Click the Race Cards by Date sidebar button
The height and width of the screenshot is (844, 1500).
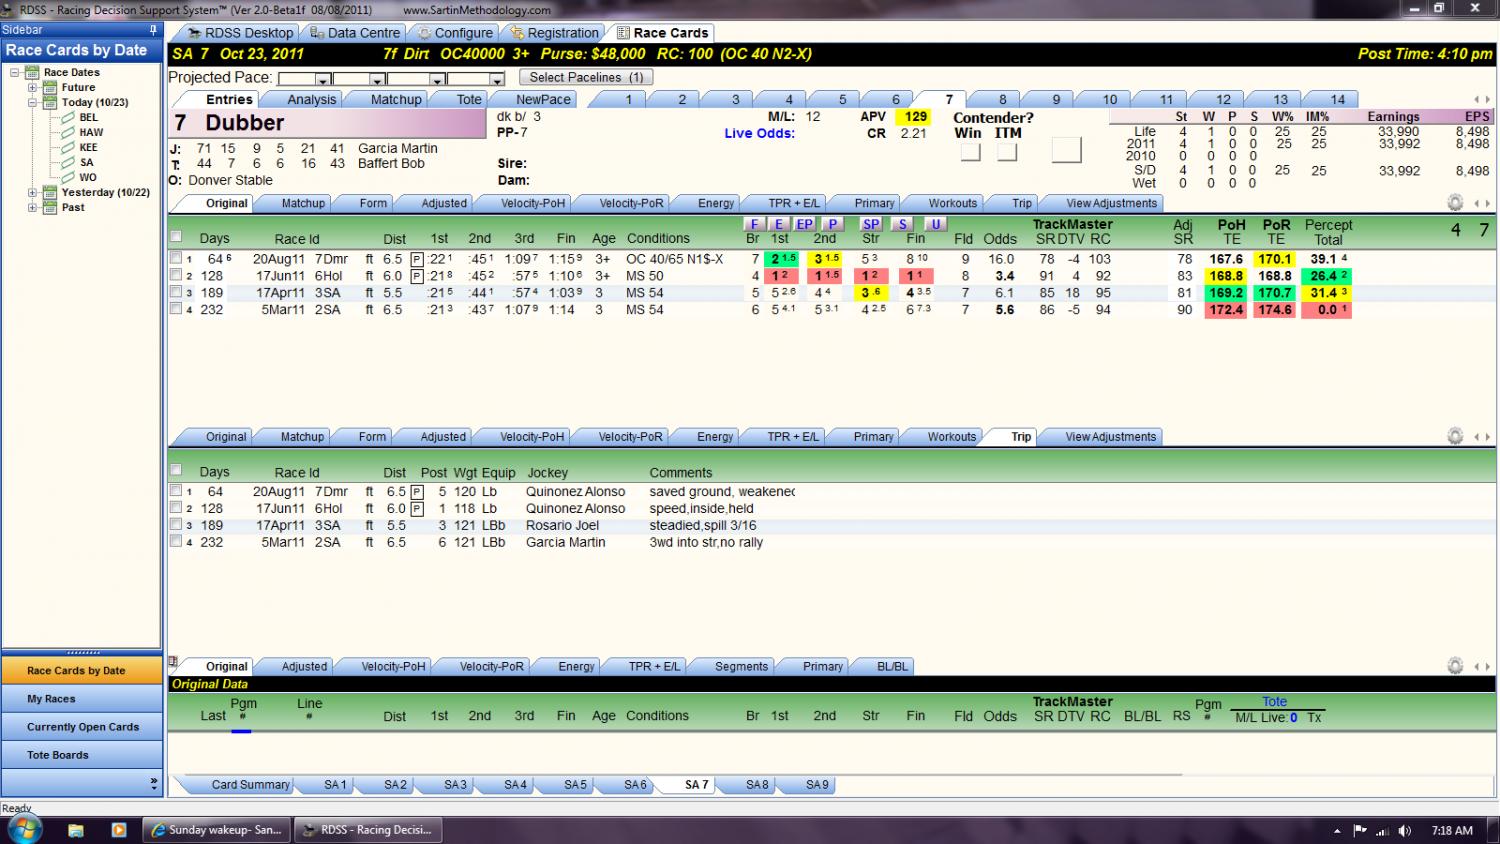coord(82,670)
